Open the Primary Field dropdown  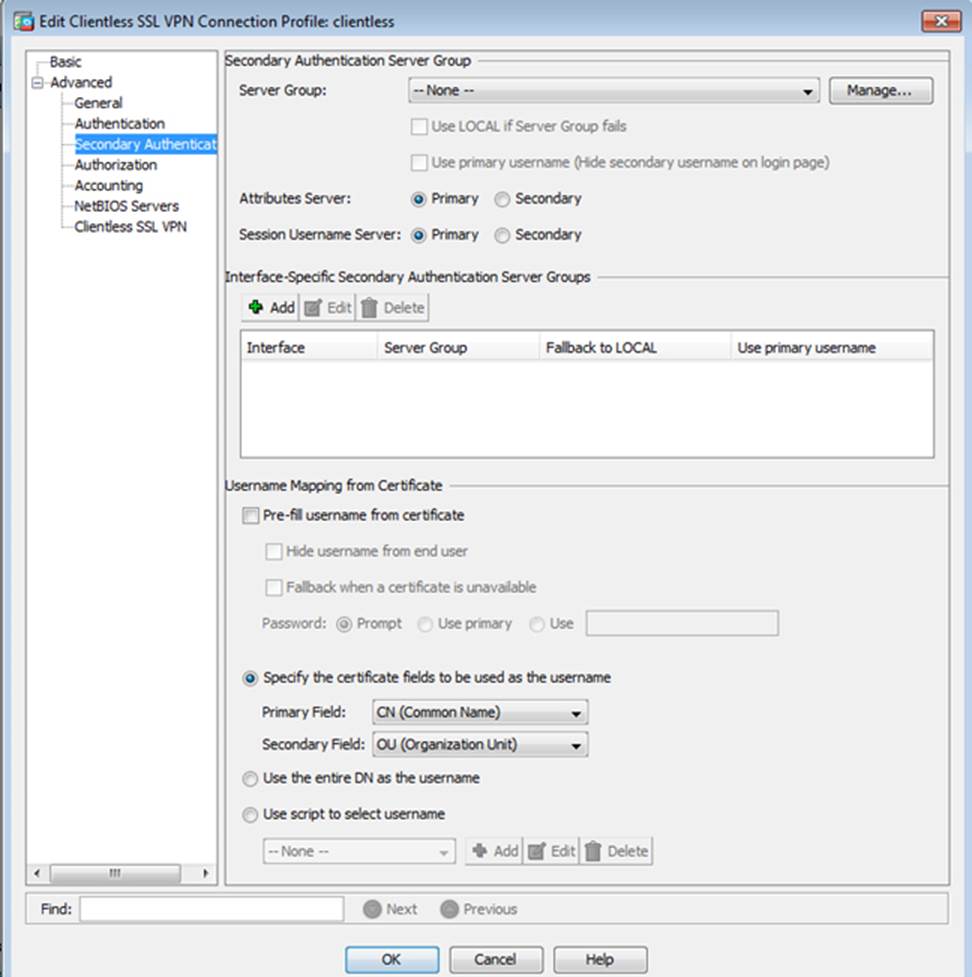479,713
